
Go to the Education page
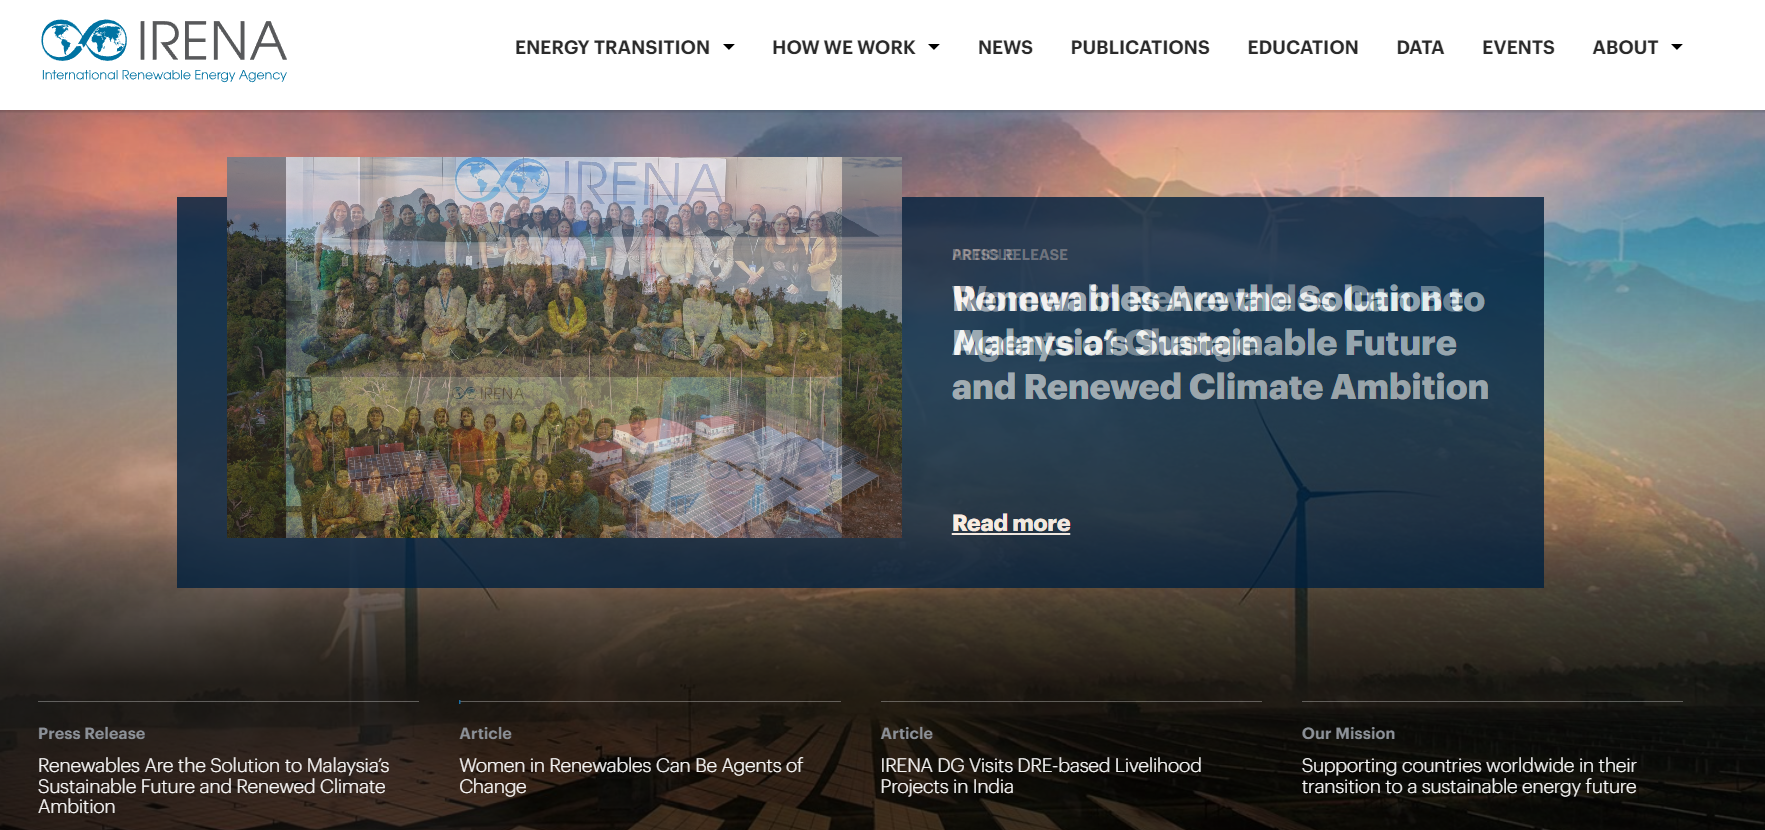point(1302,47)
